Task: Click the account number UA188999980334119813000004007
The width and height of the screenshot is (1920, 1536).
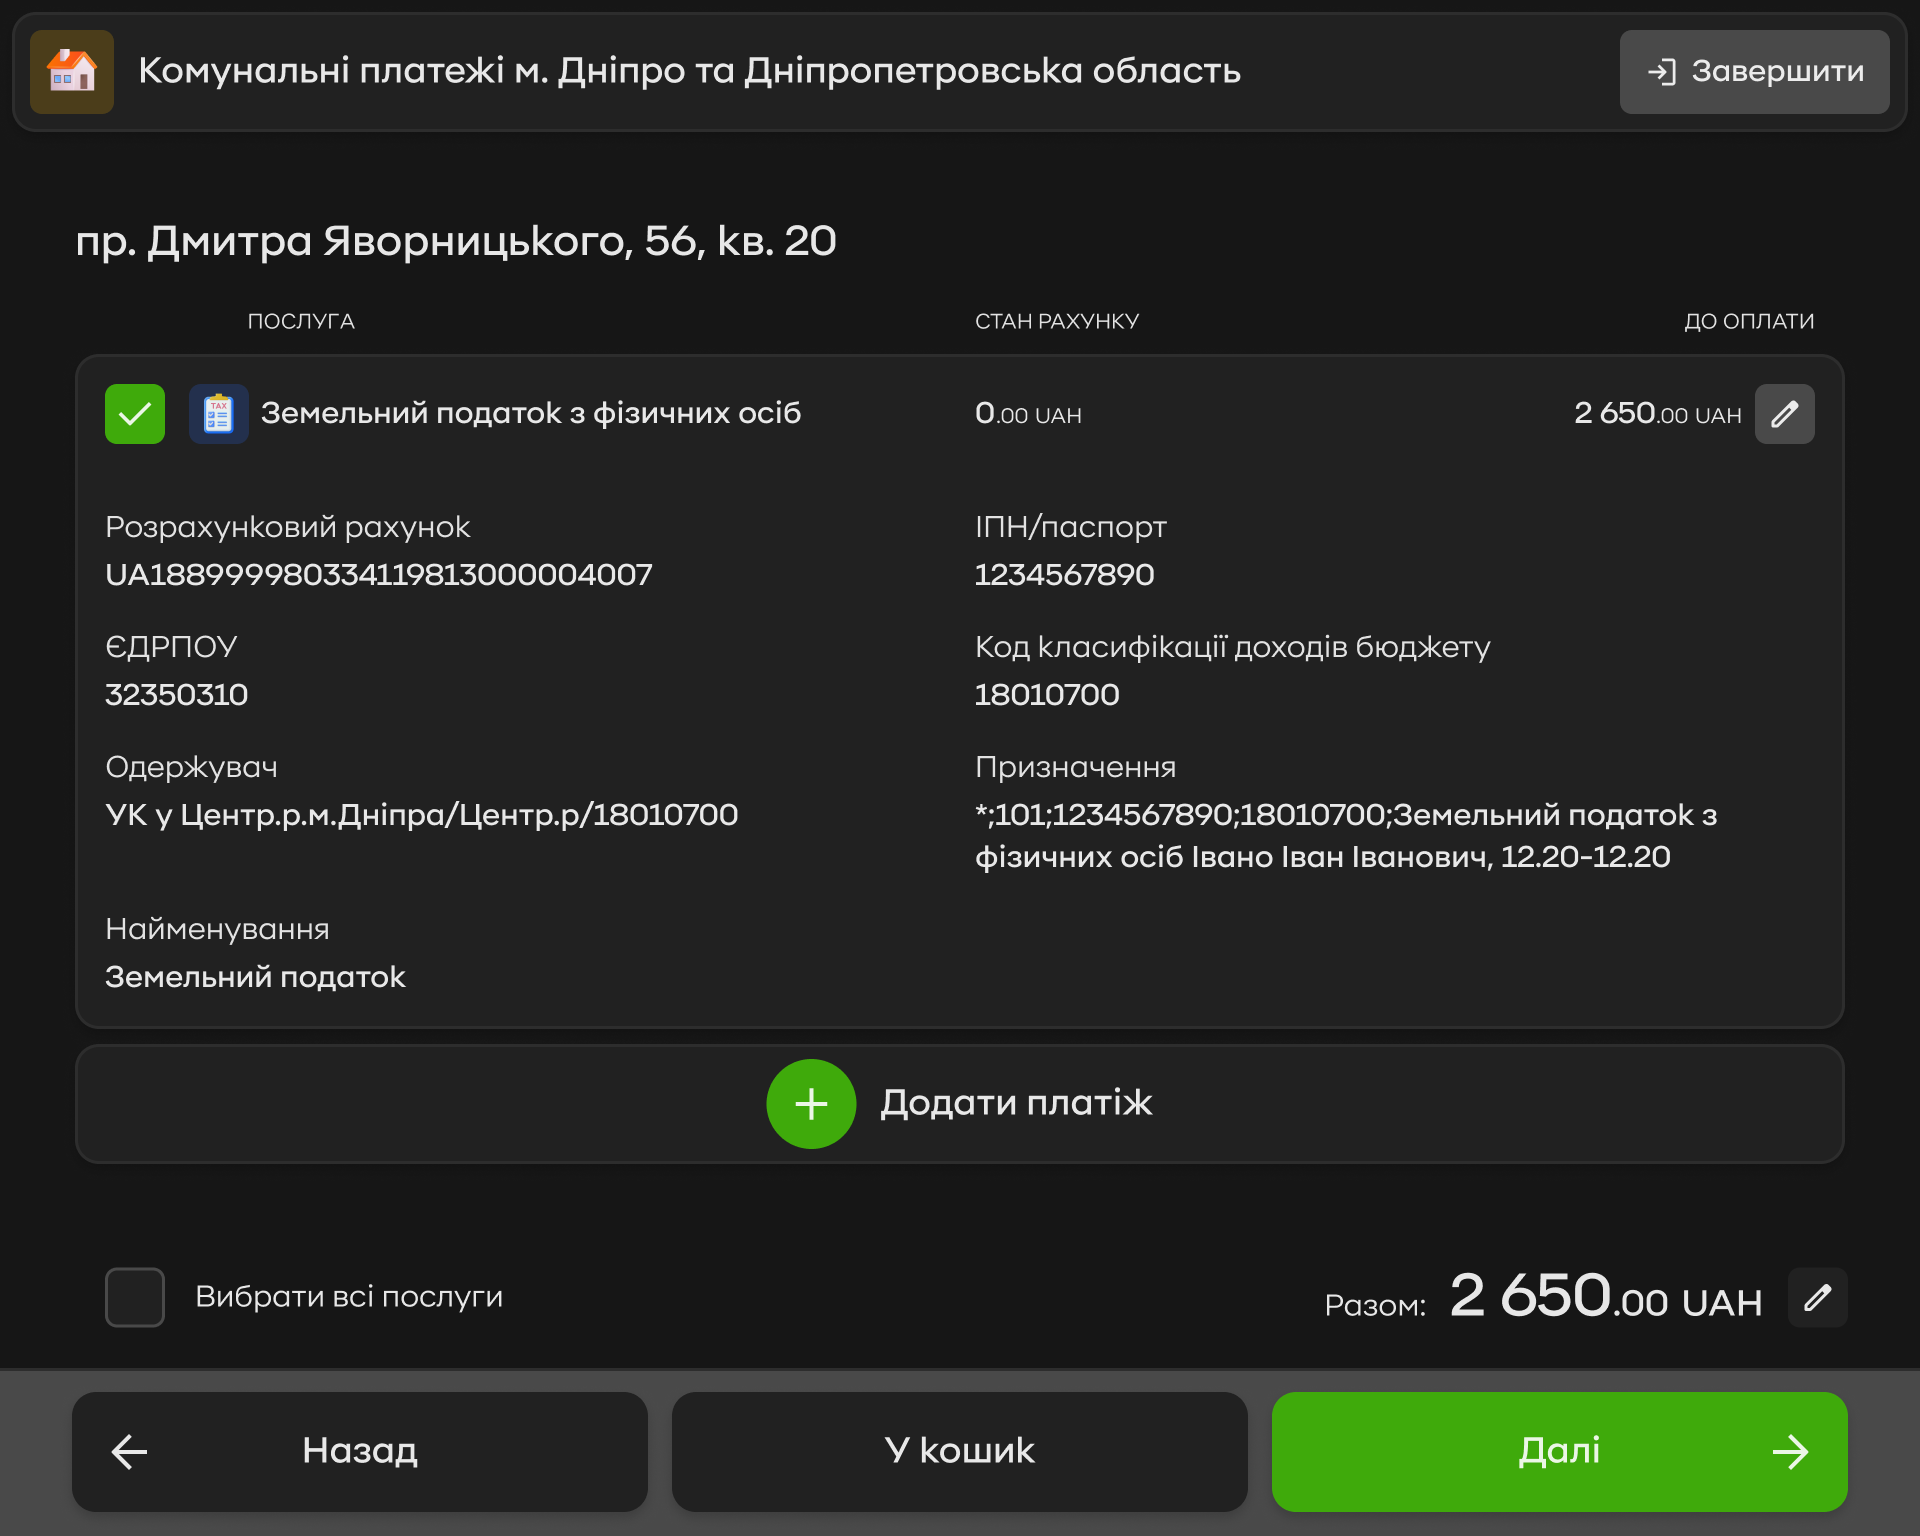Action: (x=379, y=575)
